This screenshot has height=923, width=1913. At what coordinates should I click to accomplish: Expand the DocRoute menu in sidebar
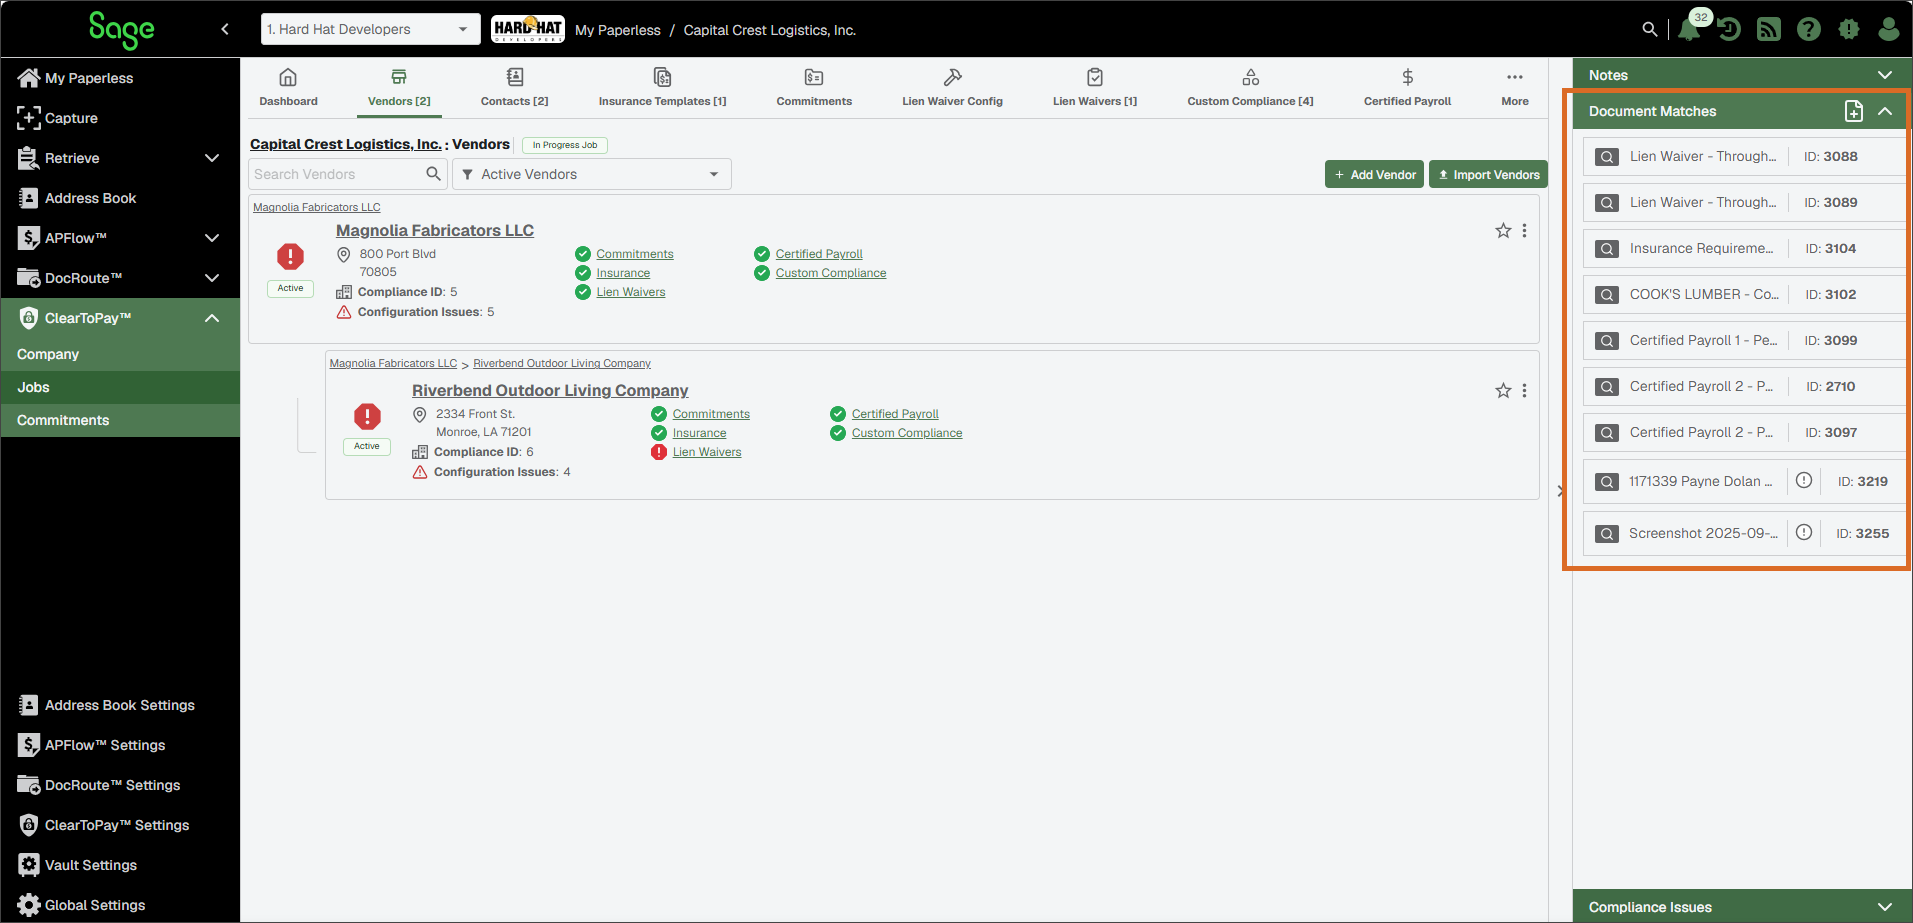point(212,278)
